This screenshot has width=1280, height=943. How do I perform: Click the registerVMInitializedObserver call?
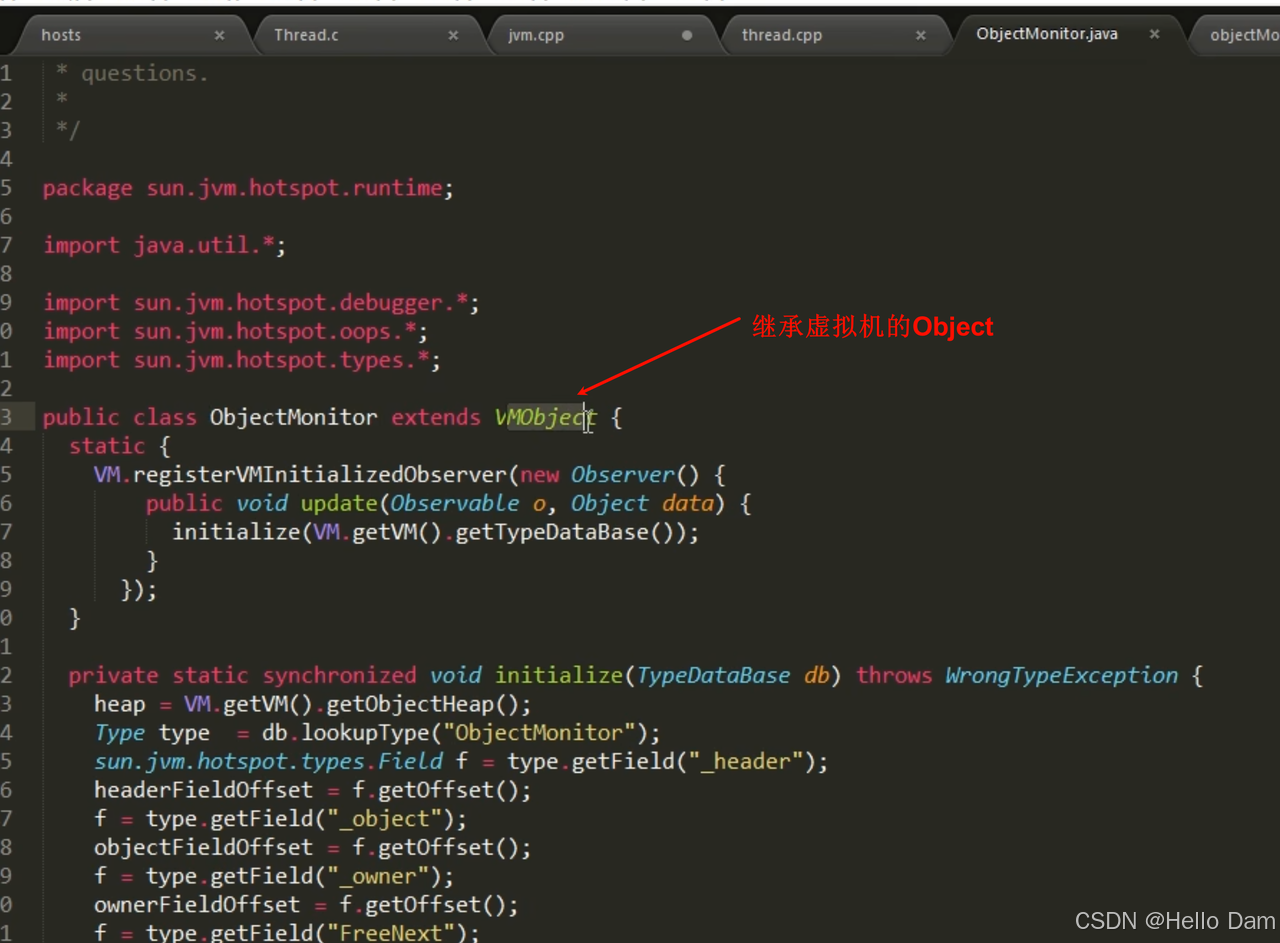click(x=319, y=474)
